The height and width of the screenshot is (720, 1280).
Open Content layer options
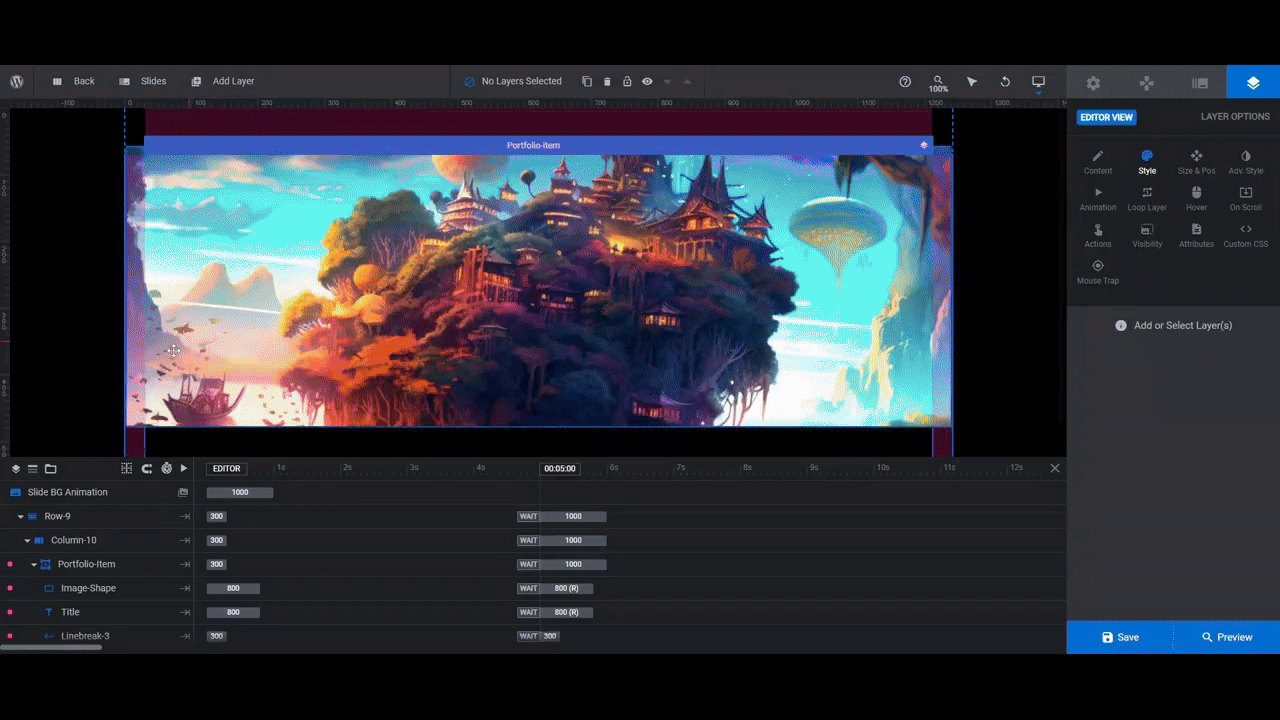point(1098,162)
